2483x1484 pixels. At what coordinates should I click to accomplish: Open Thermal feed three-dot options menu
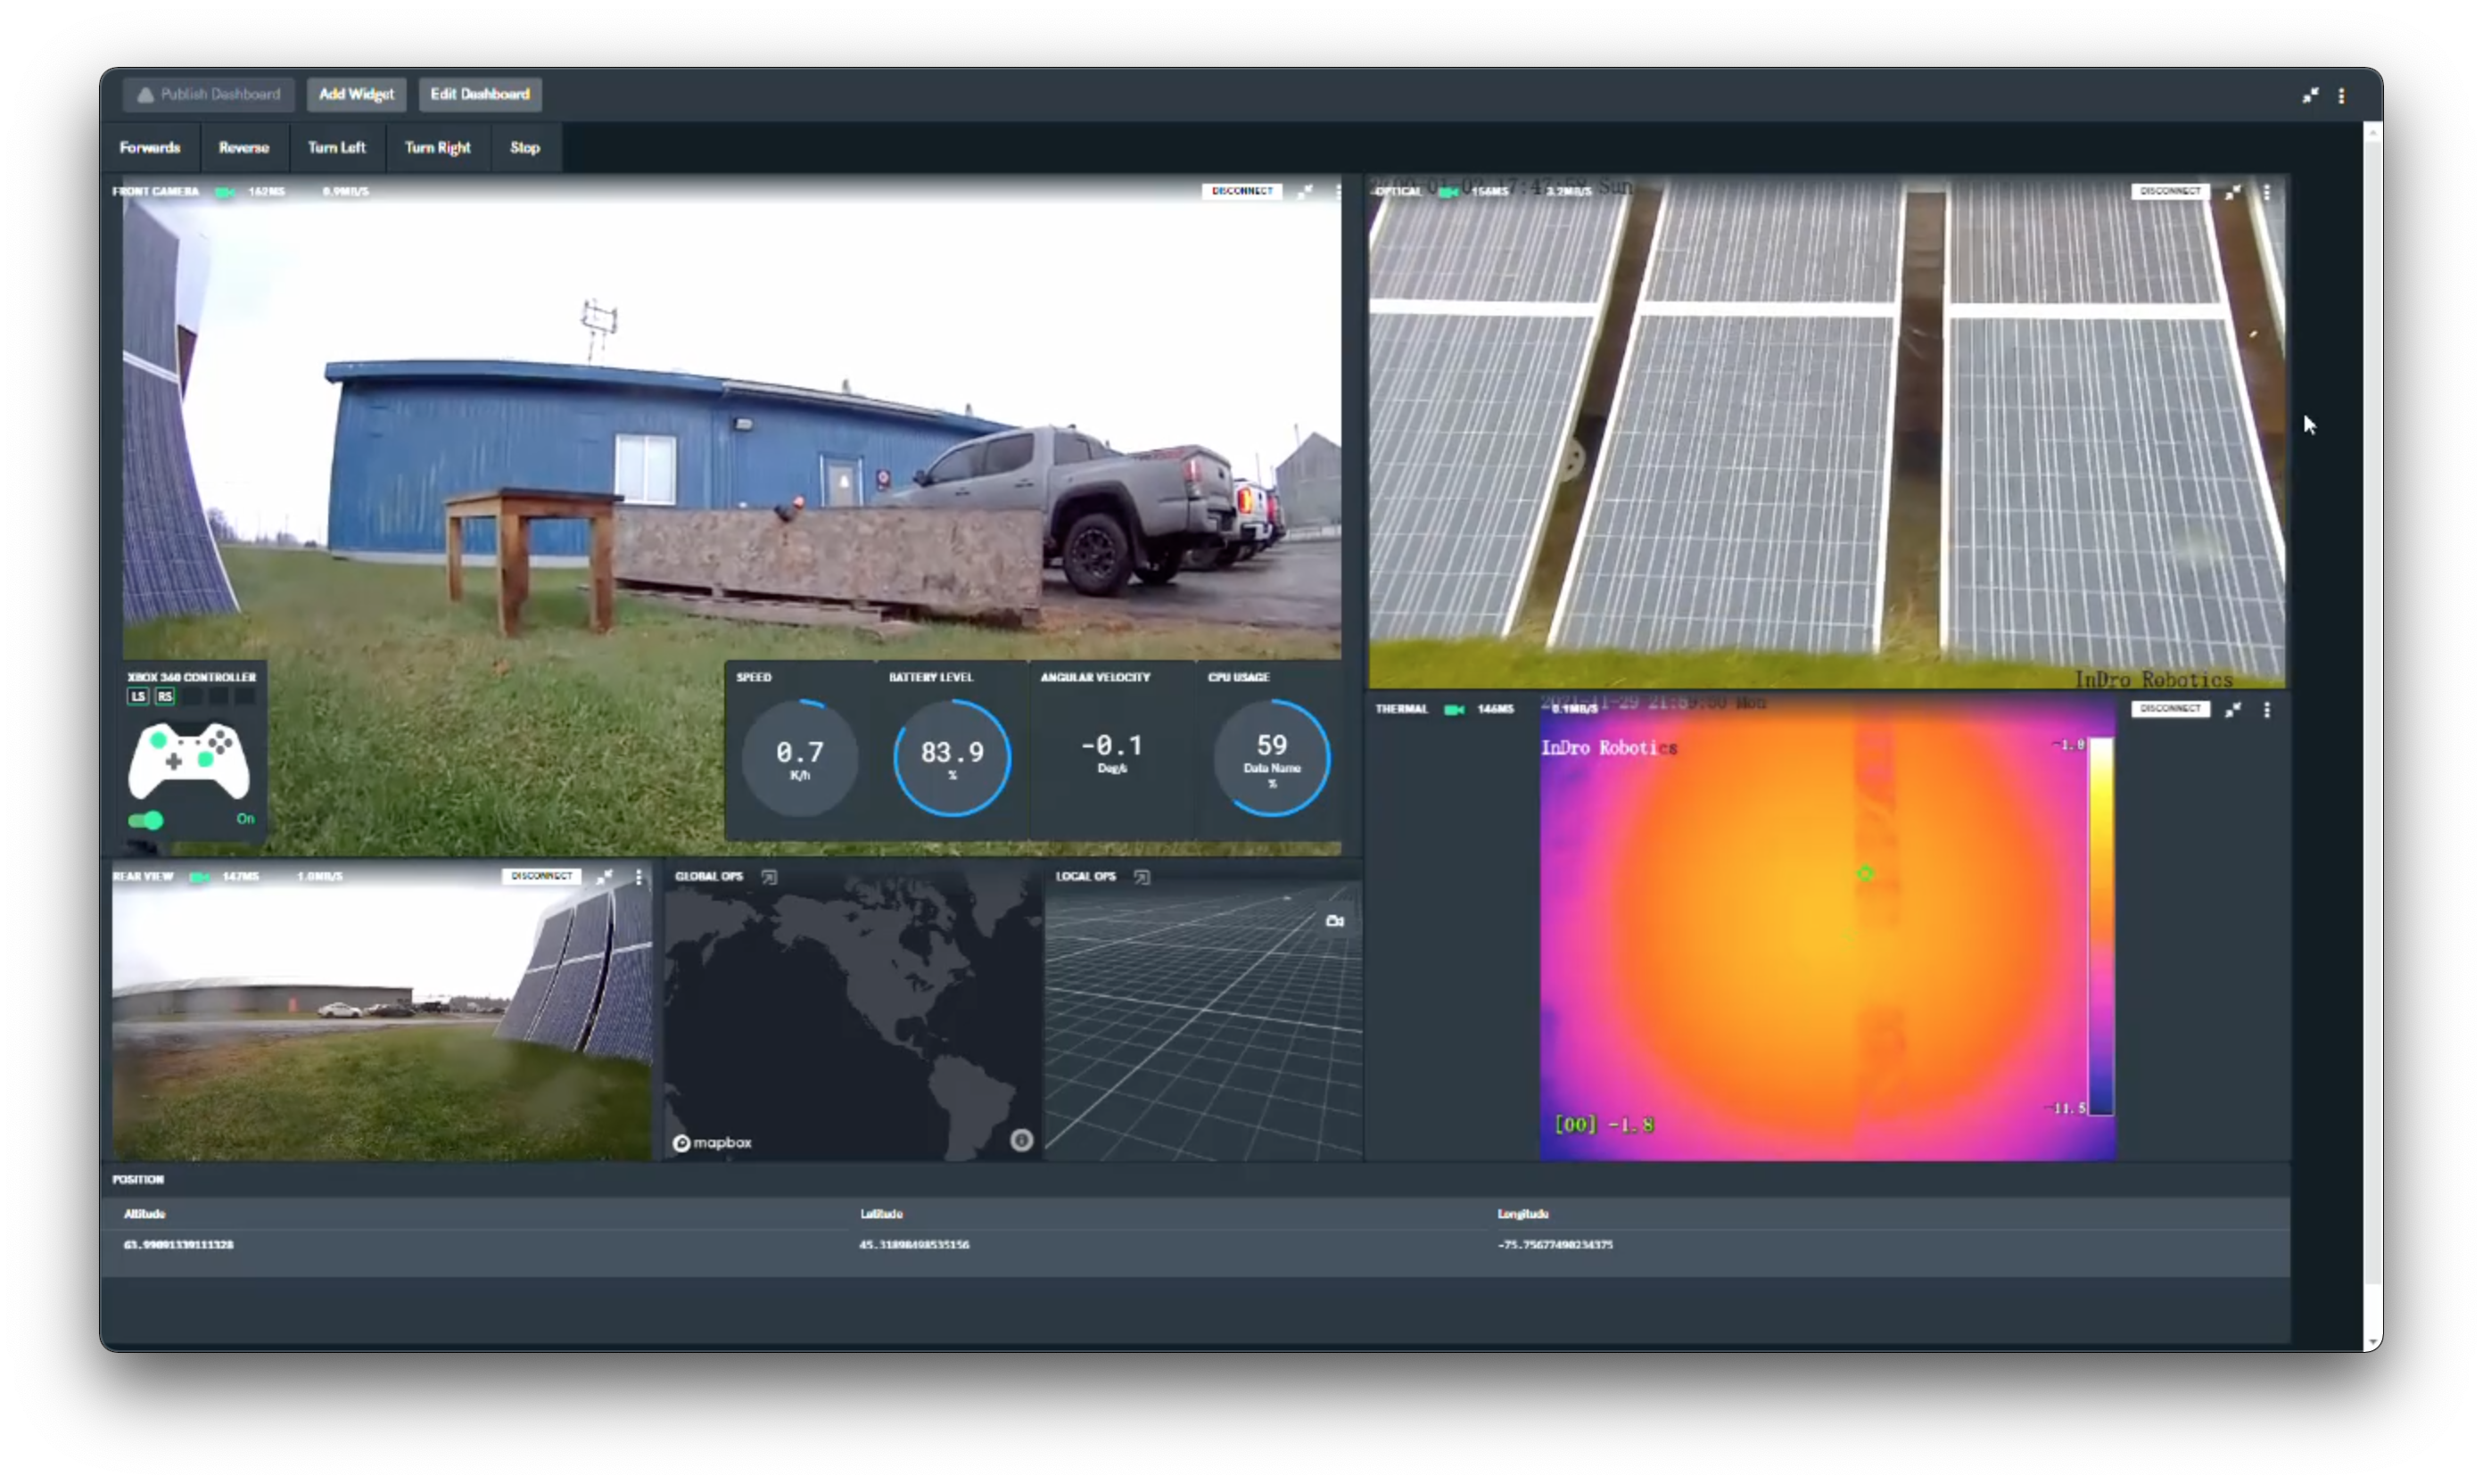coord(2267,709)
